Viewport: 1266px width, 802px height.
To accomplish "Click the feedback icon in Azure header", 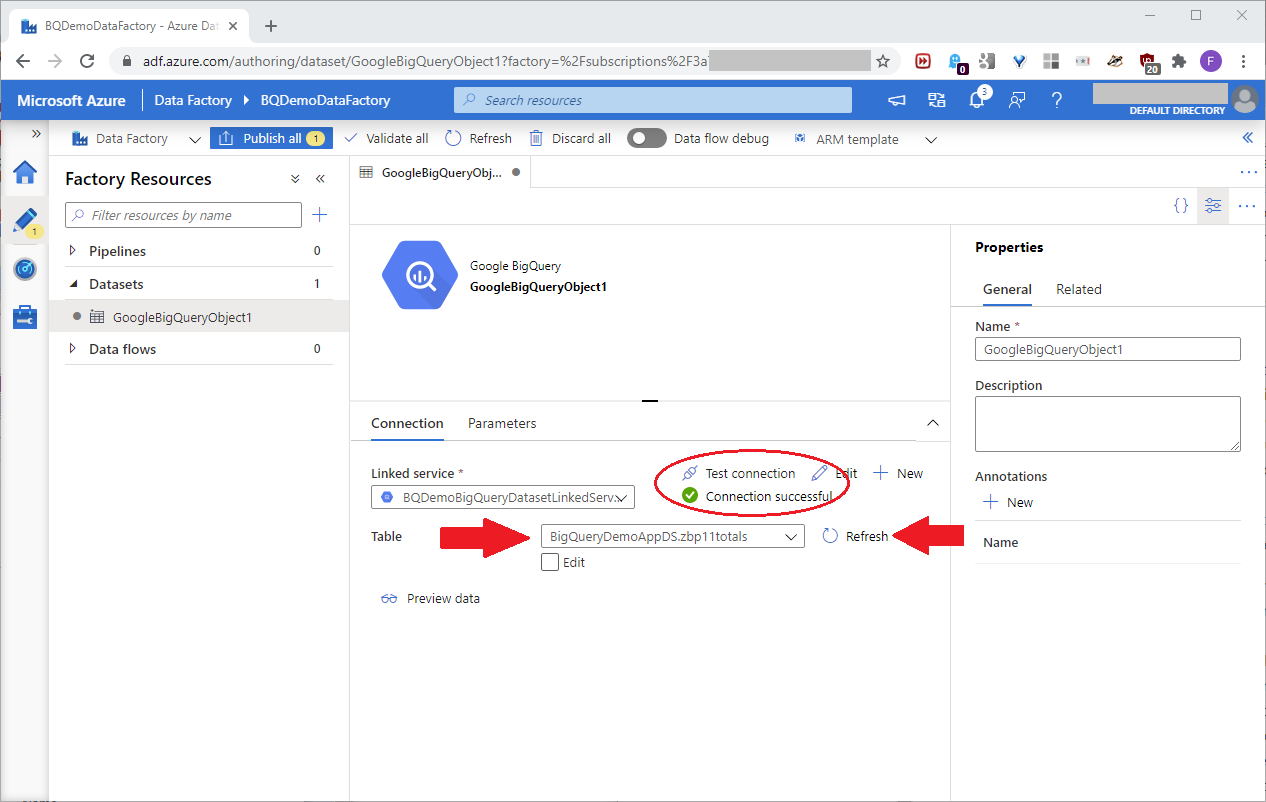I will pos(1017,100).
